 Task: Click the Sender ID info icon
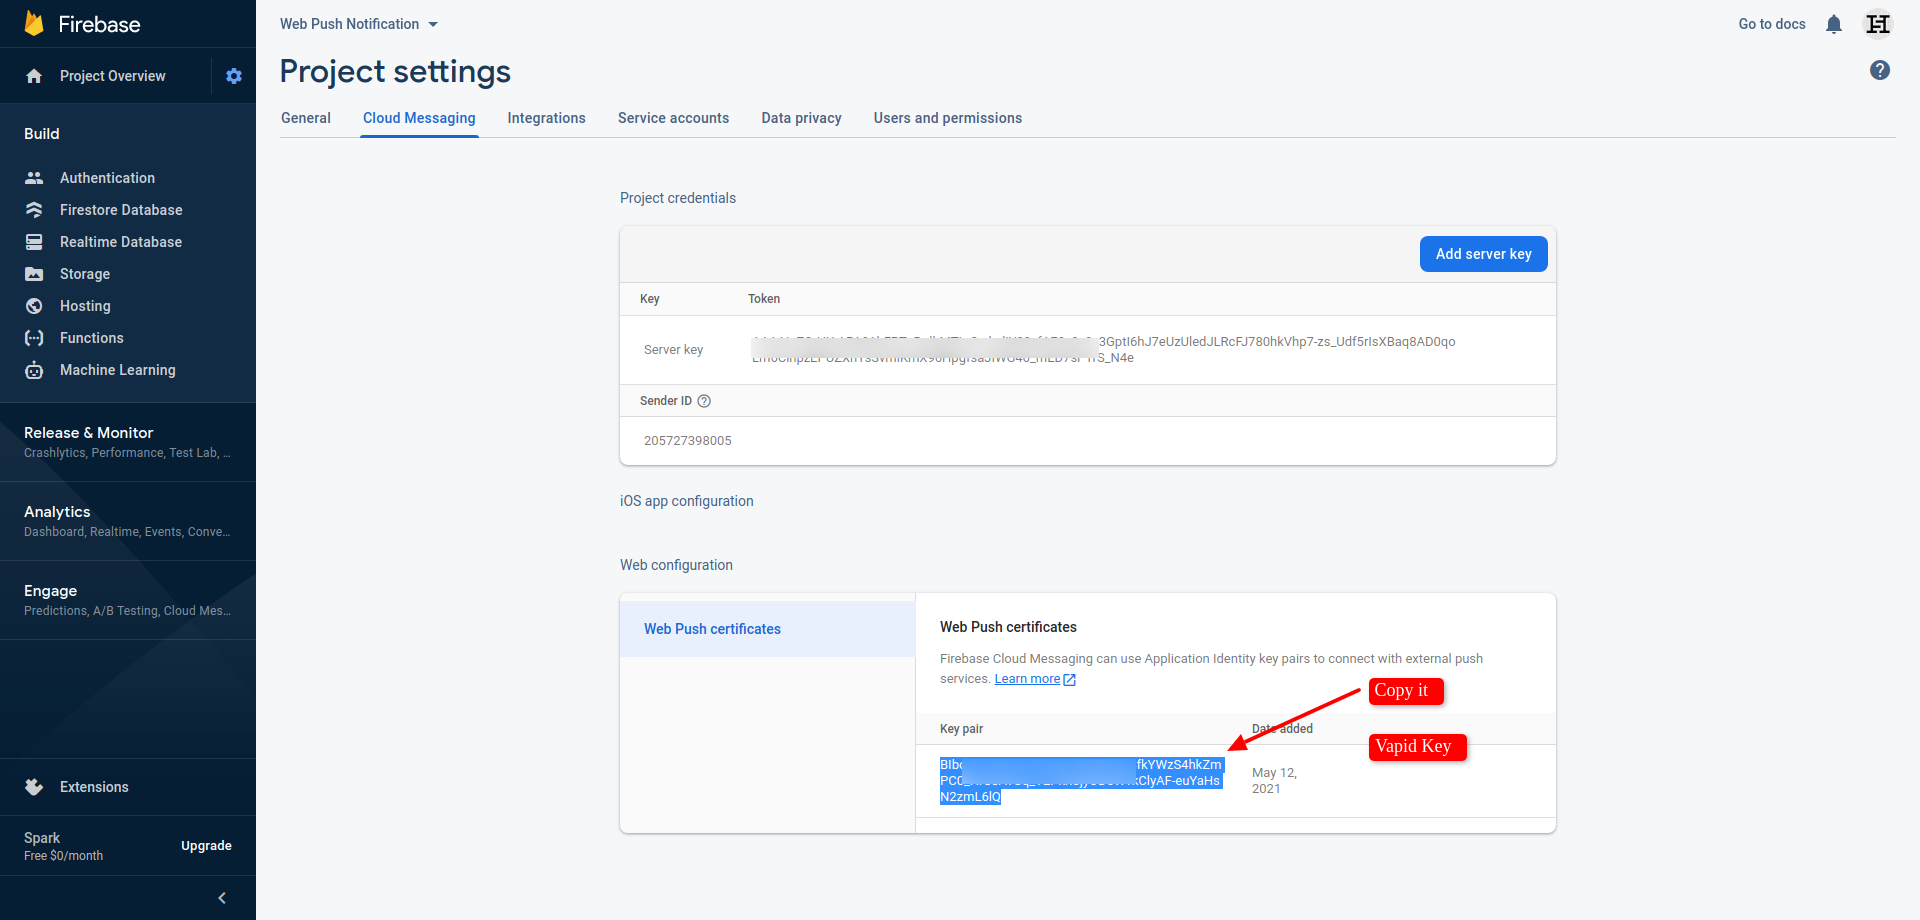[704, 401]
